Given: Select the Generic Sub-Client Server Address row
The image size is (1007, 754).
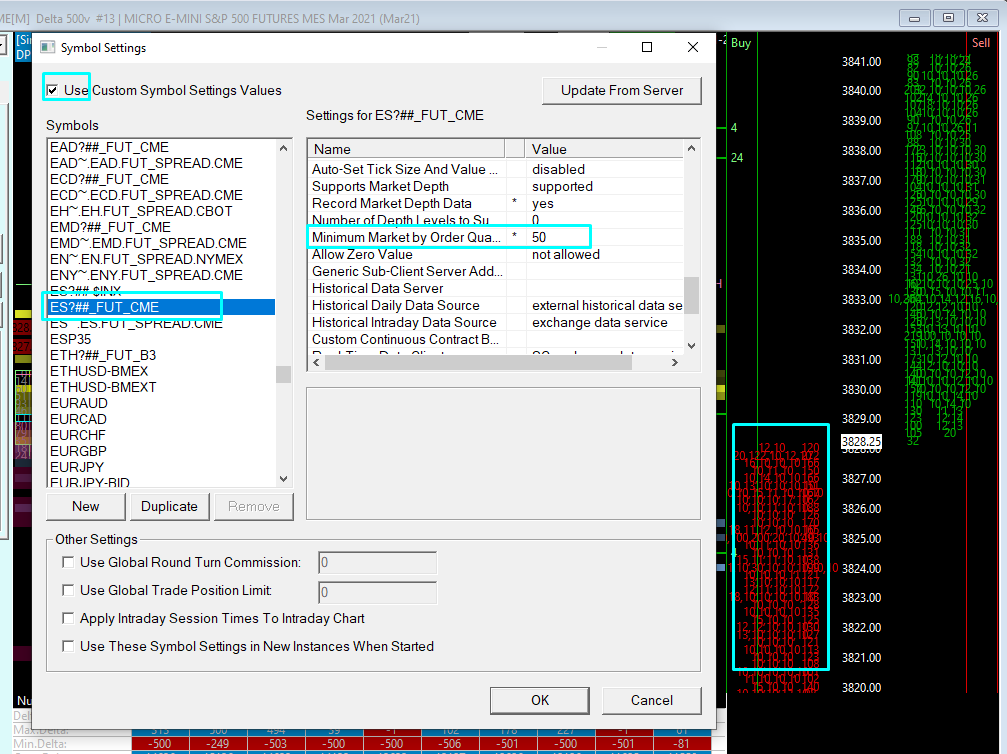Looking at the screenshot, I should tap(496, 272).
